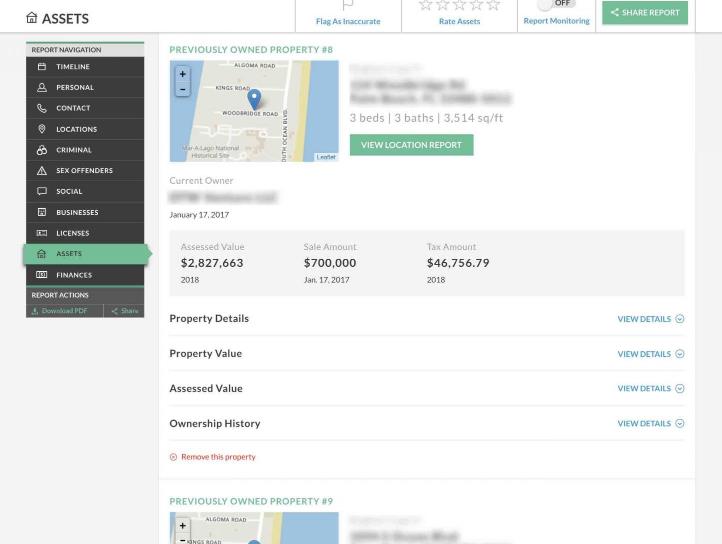Click the chevron circle beside Ownership History
722x544 pixels.
point(680,423)
